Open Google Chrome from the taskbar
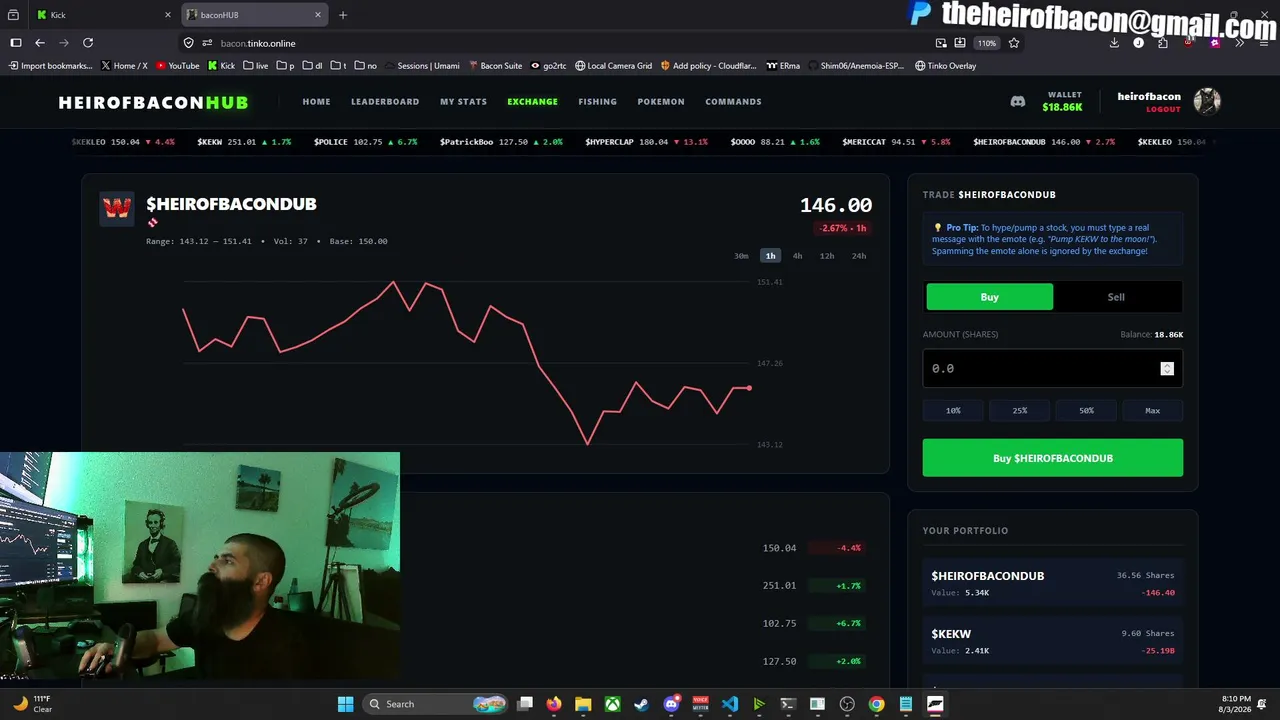The image size is (1280, 720). [876, 704]
